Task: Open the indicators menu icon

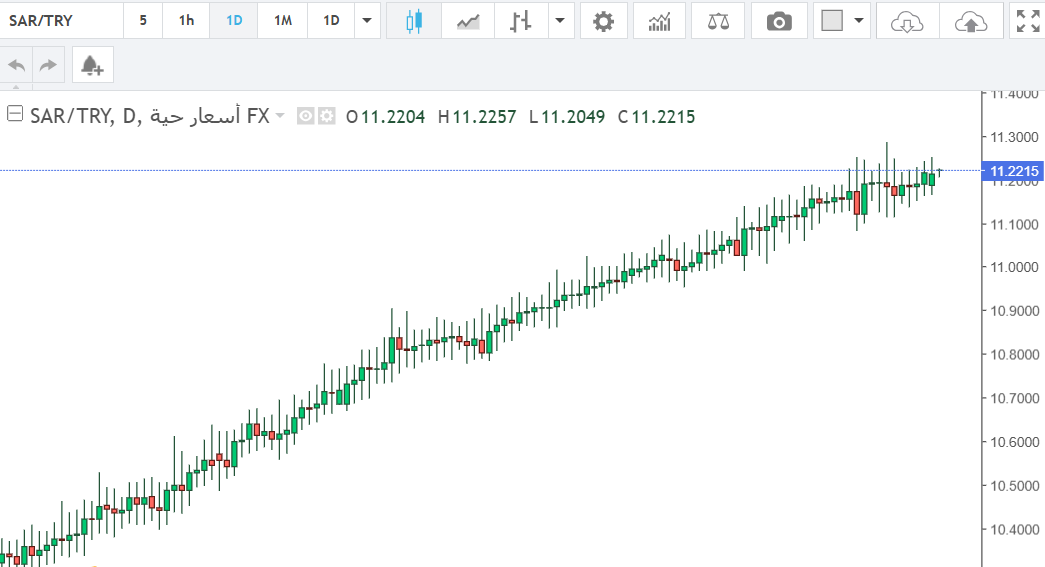Action: click(x=659, y=21)
